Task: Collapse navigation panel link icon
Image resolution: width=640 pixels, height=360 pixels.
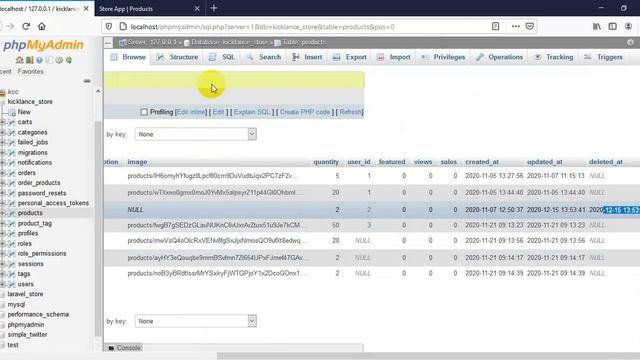Action: pyautogui.click(x=87, y=81)
